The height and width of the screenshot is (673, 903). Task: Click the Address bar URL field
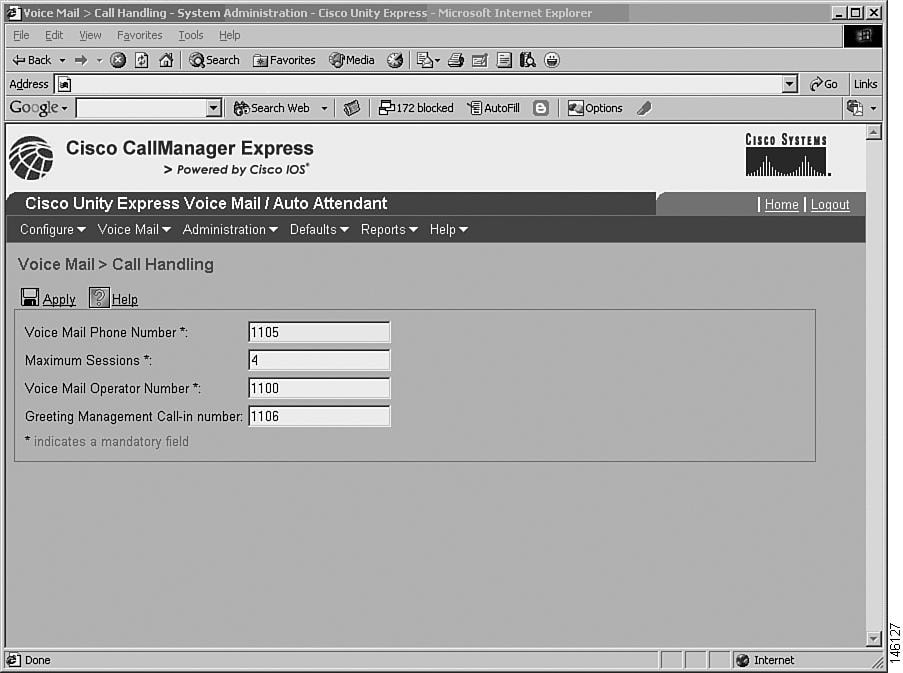point(426,85)
